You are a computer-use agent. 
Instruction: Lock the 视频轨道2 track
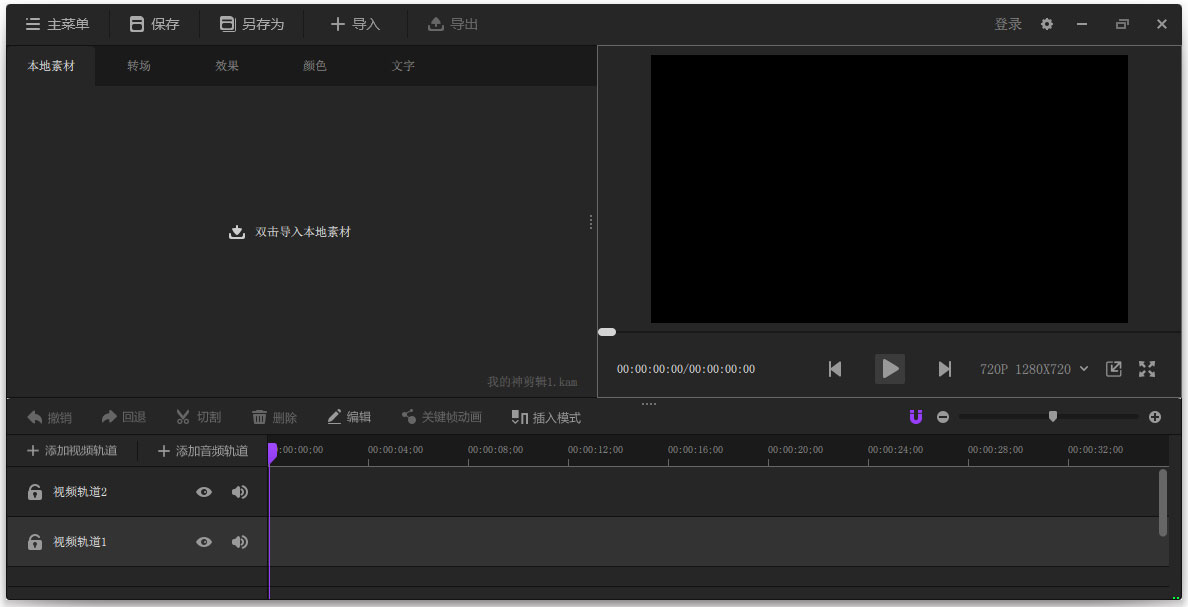pos(35,492)
